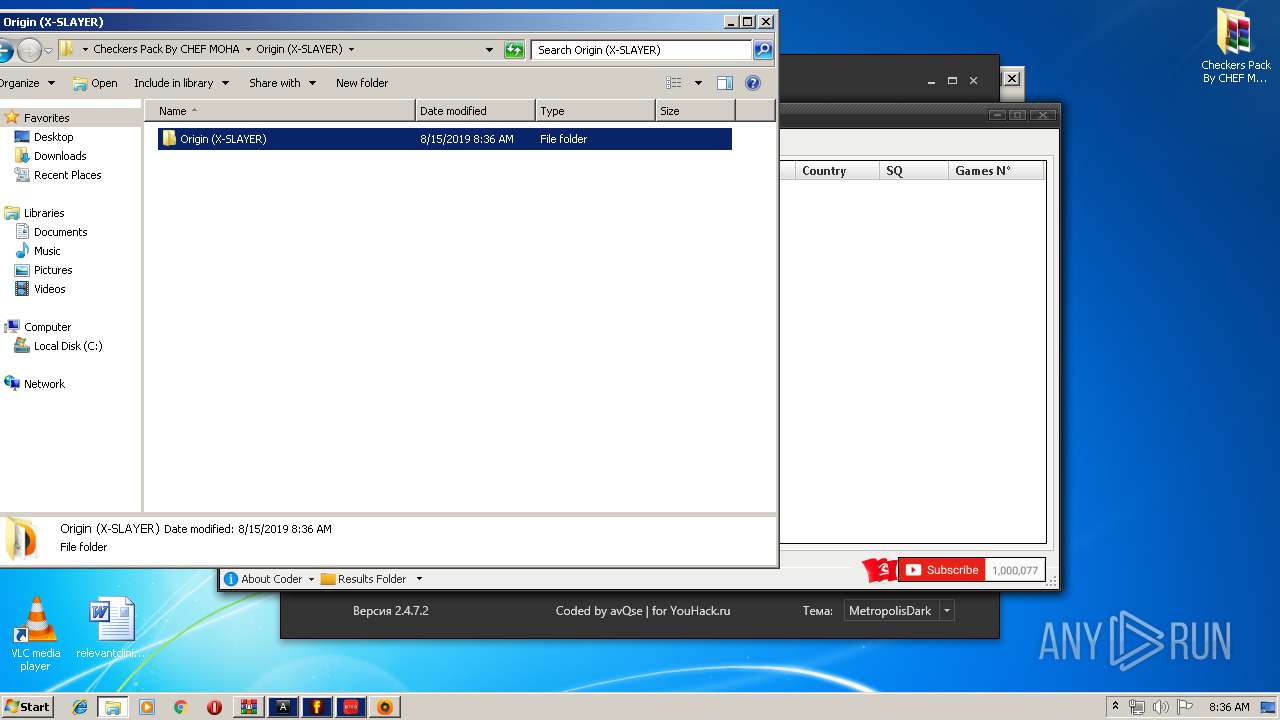This screenshot has width=1280, height=720.
Task: Click the Windows Start button
Action: 27,706
